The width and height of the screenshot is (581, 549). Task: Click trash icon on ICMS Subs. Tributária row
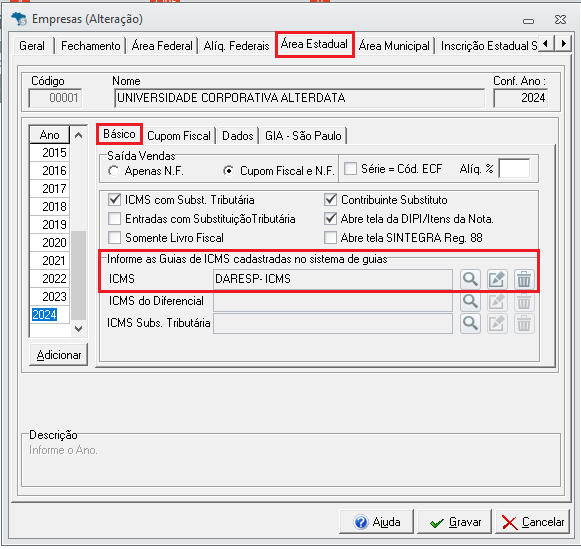pos(524,323)
